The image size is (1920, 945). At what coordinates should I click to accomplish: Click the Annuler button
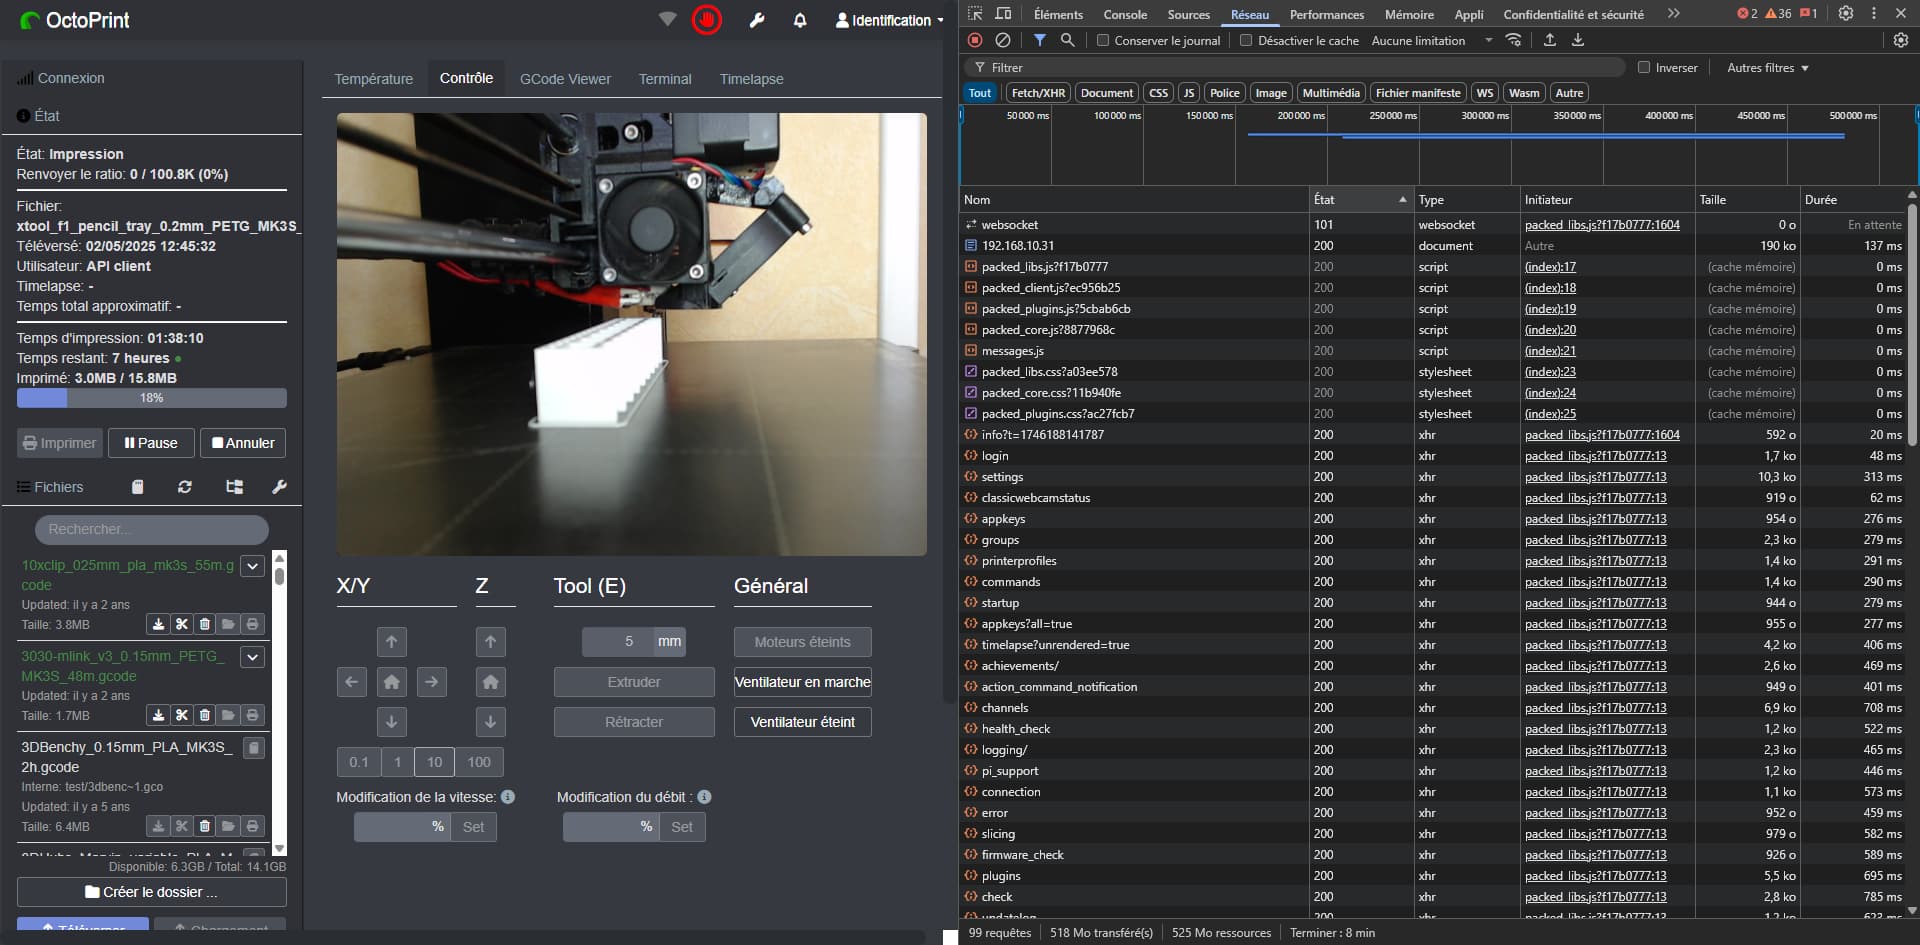pyautogui.click(x=243, y=443)
